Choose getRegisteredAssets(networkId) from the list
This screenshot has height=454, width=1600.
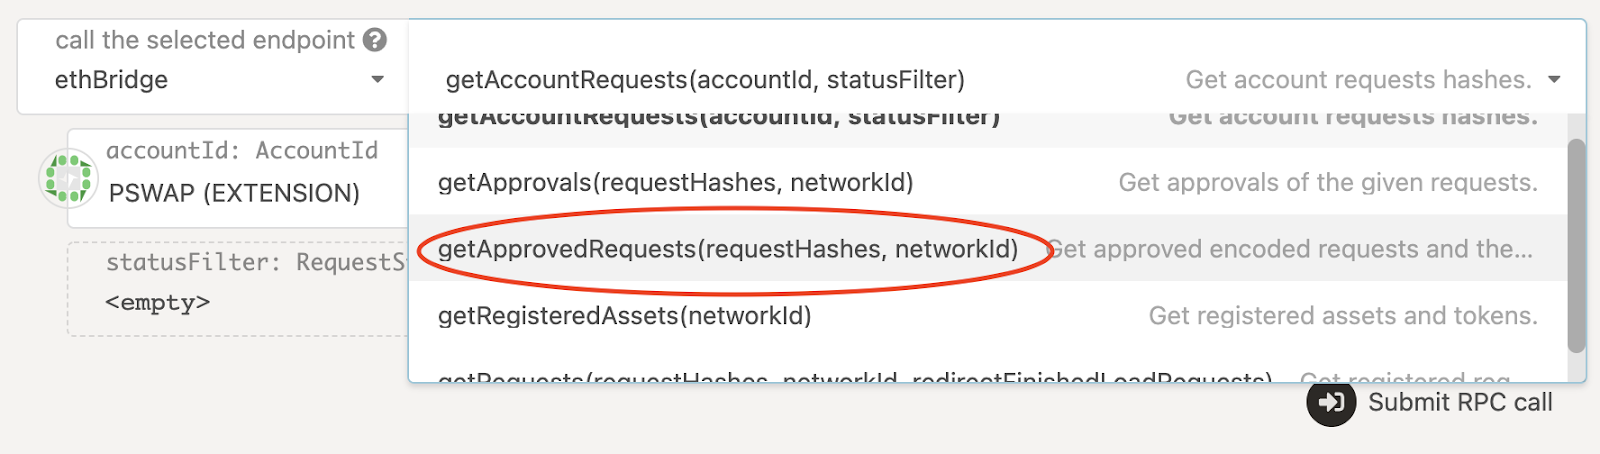[x=988, y=315]
